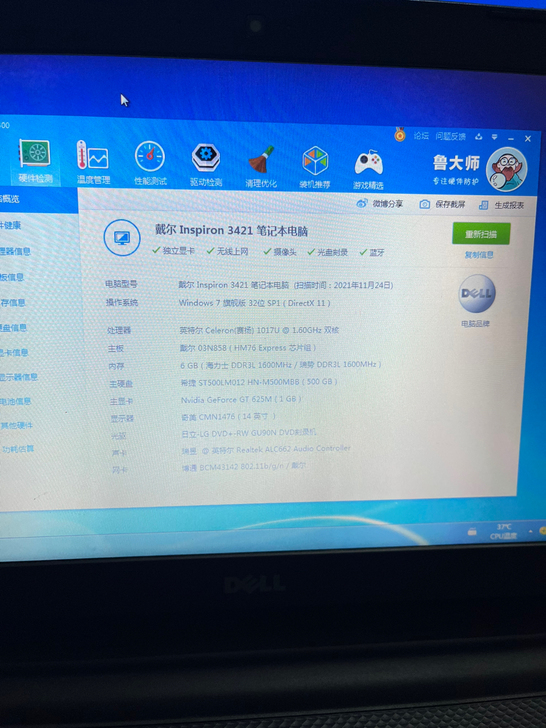
Task: Click the CPU温度 37℃ tray indicator
Action: point(504,532)
